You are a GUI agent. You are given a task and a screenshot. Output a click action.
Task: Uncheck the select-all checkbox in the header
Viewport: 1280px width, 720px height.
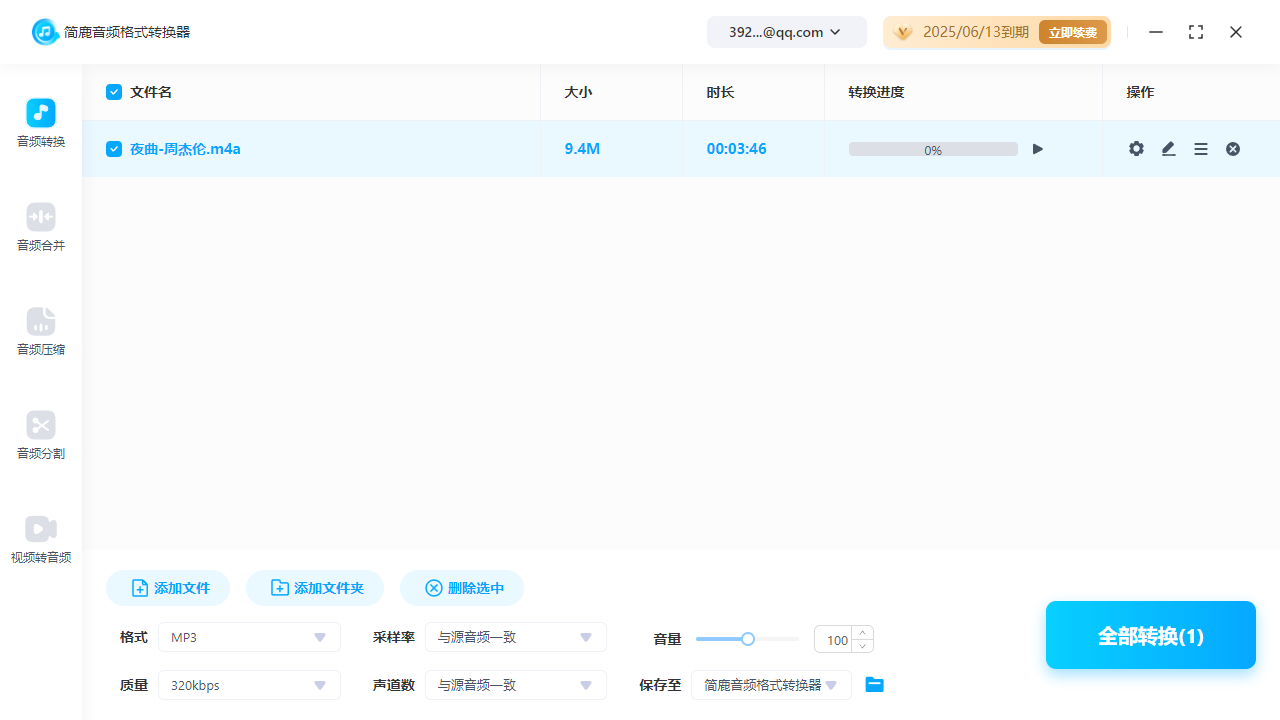(114, 91)
